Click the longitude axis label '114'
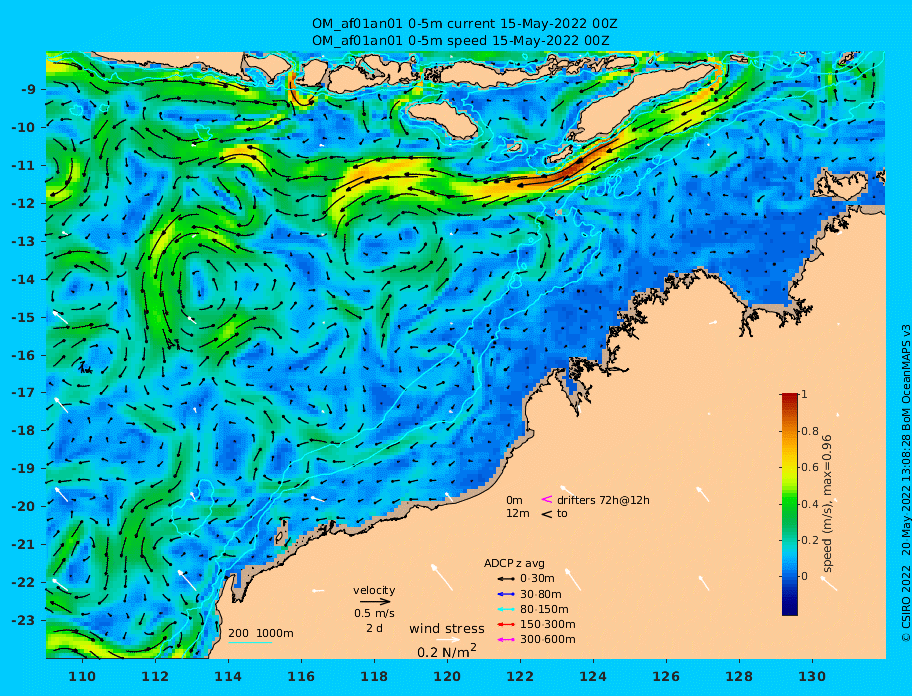Viewport: 912px width, 696px height. [x=228, y=676]
